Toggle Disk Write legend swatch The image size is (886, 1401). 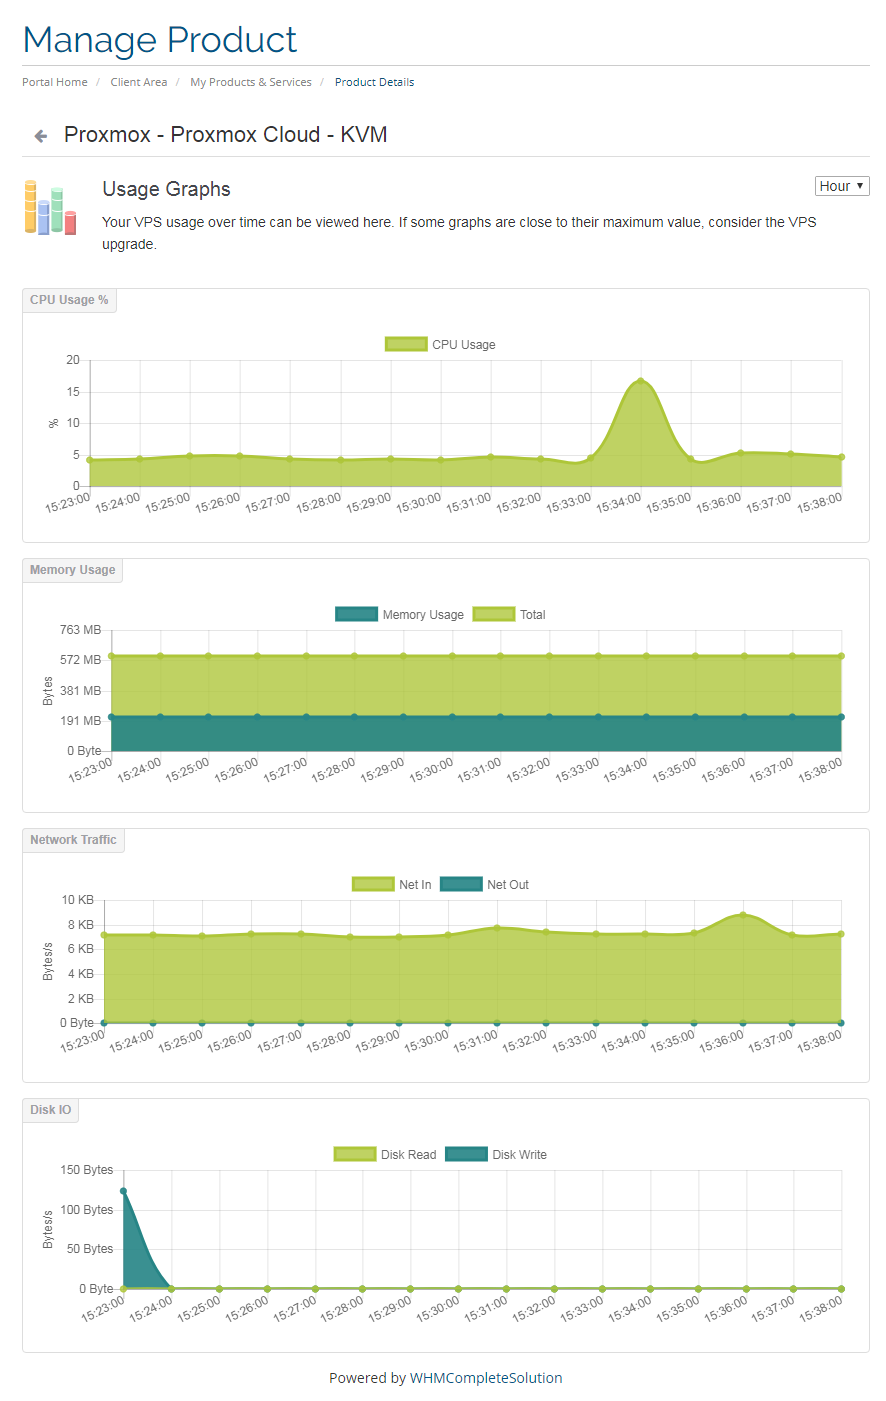[466, 1154]
